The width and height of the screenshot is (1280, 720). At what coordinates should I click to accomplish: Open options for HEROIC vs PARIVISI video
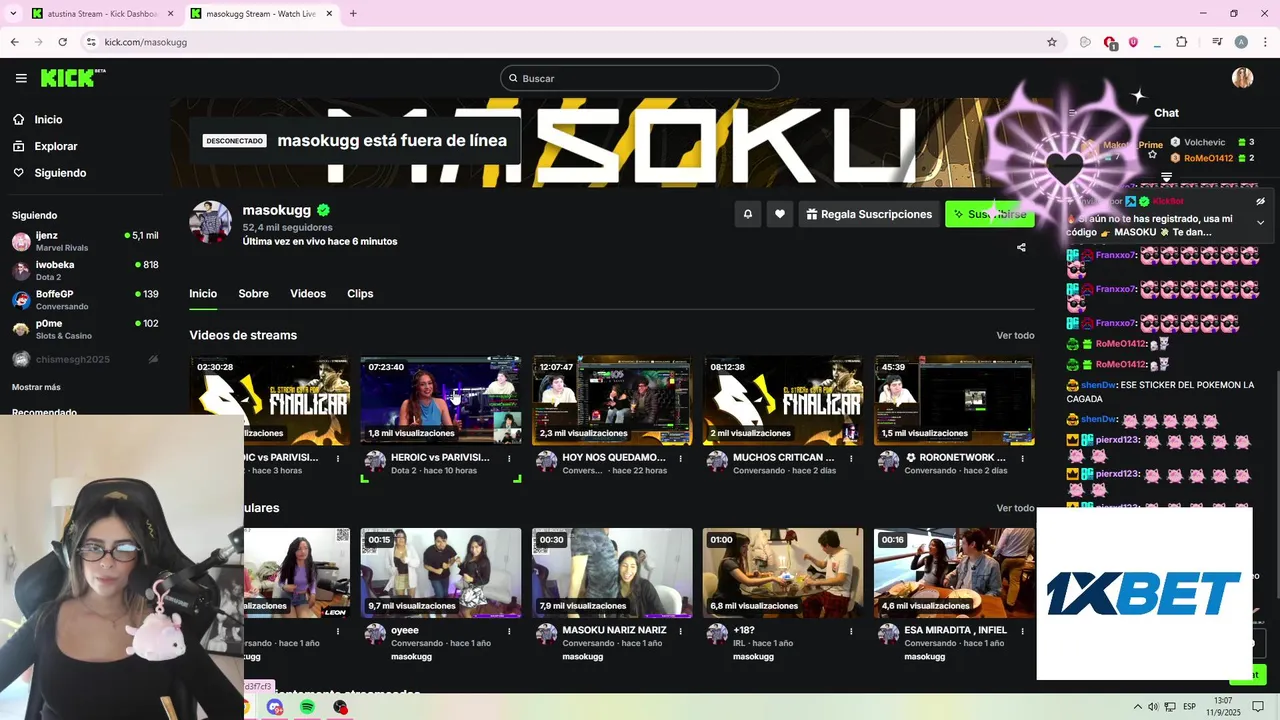click(x=509, y=459)
